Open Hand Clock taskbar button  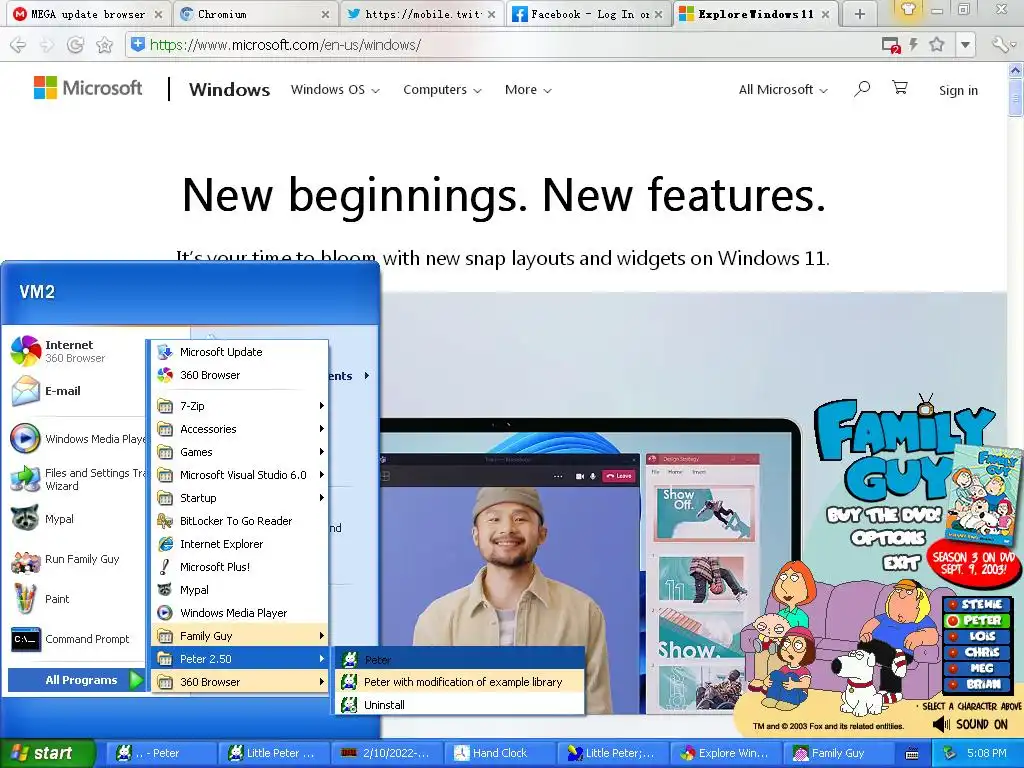tap(499, 754)
